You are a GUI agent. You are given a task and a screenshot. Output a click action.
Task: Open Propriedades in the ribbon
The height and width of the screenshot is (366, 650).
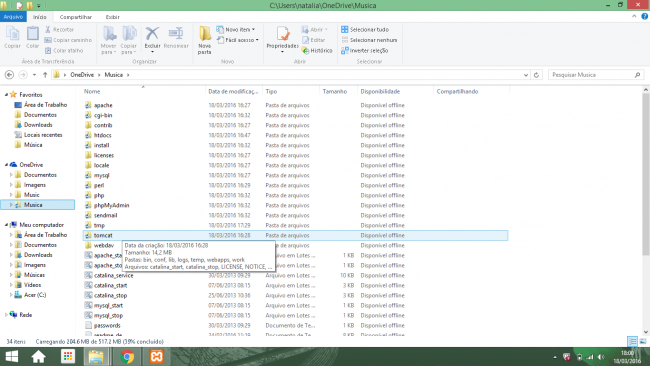pos(282,39)
